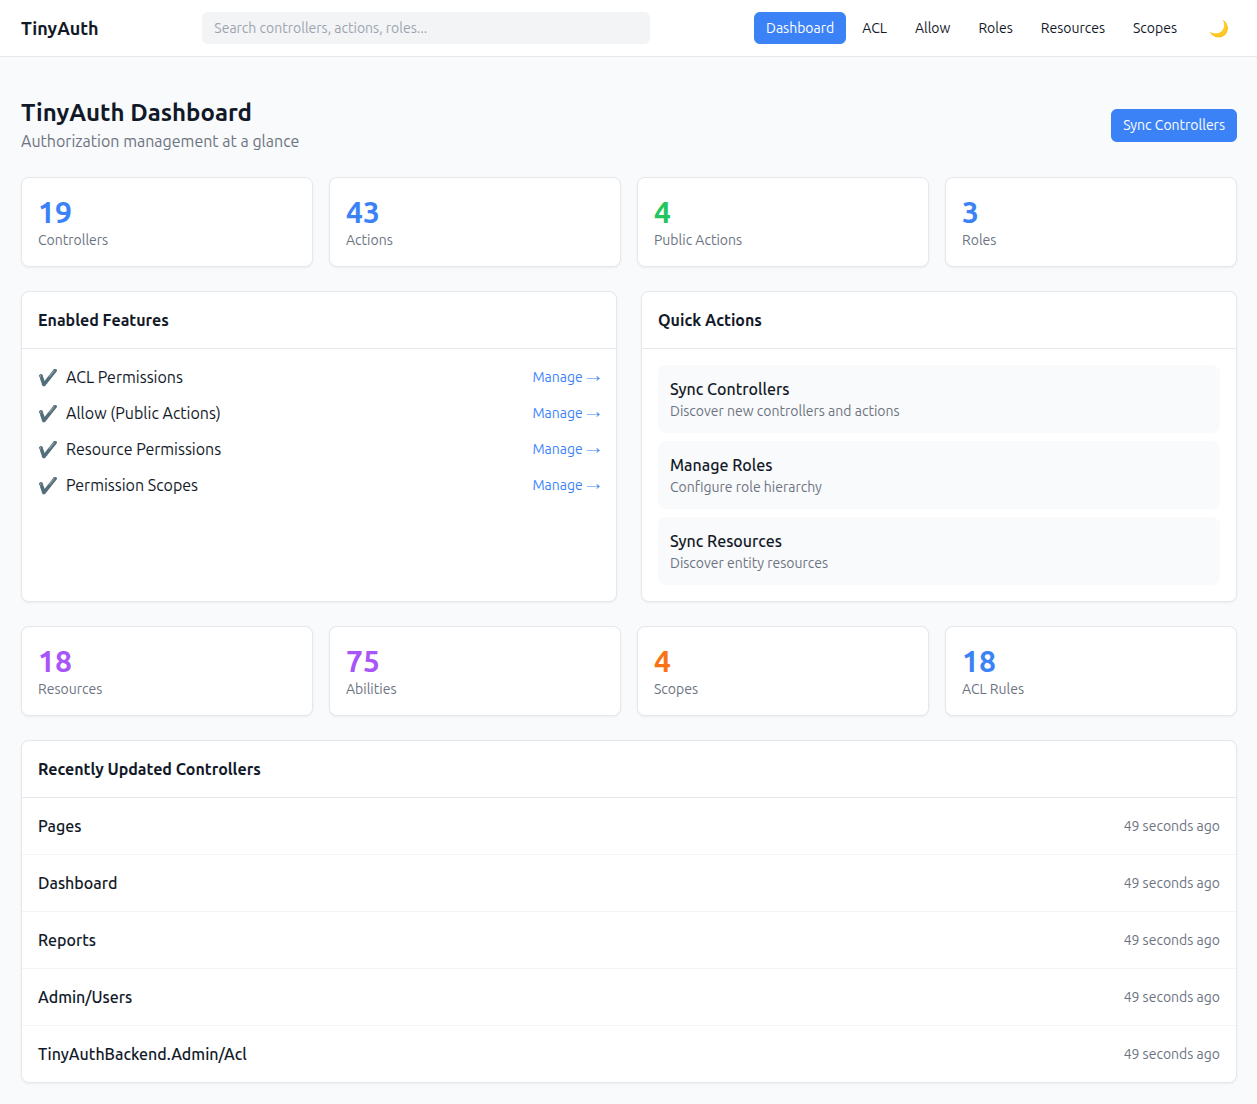Open Manage link for Allow (Public Actions)
1257x1104 pixels.
566,413
